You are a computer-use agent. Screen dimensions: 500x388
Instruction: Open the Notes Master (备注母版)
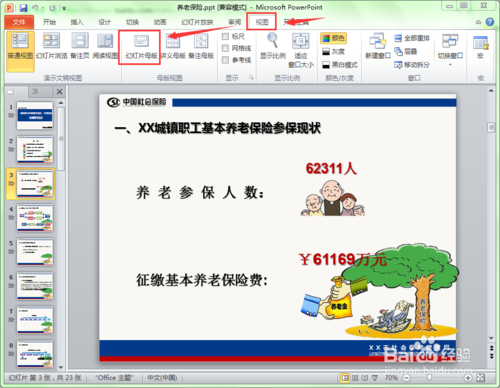tap(201, 46)
